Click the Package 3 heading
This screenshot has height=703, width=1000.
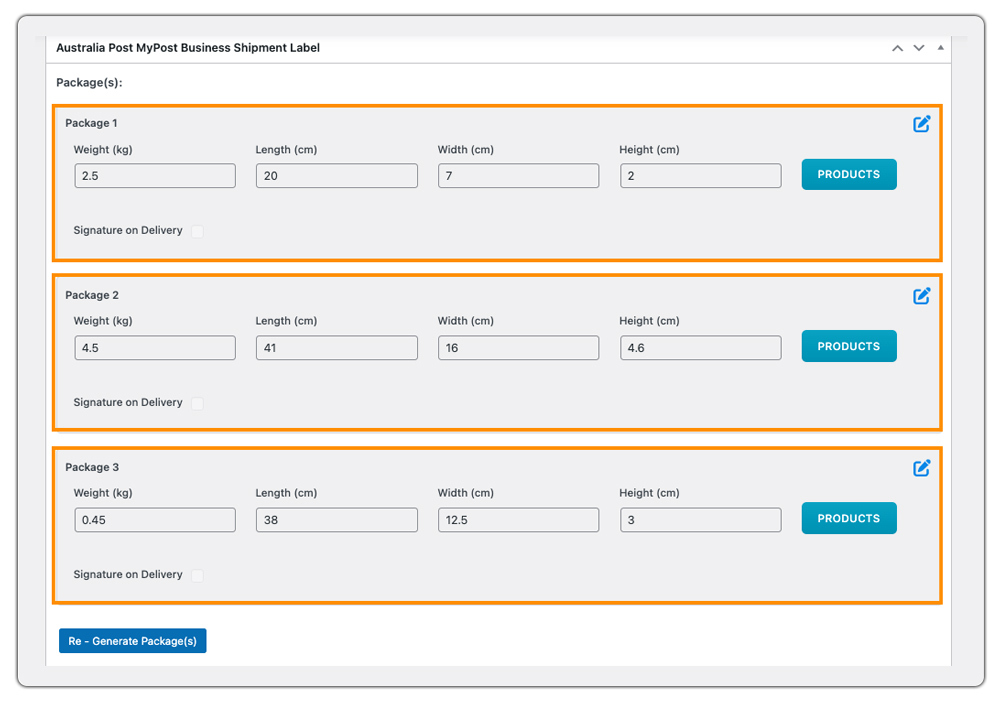pyautogui.click(x=92, y=468)
